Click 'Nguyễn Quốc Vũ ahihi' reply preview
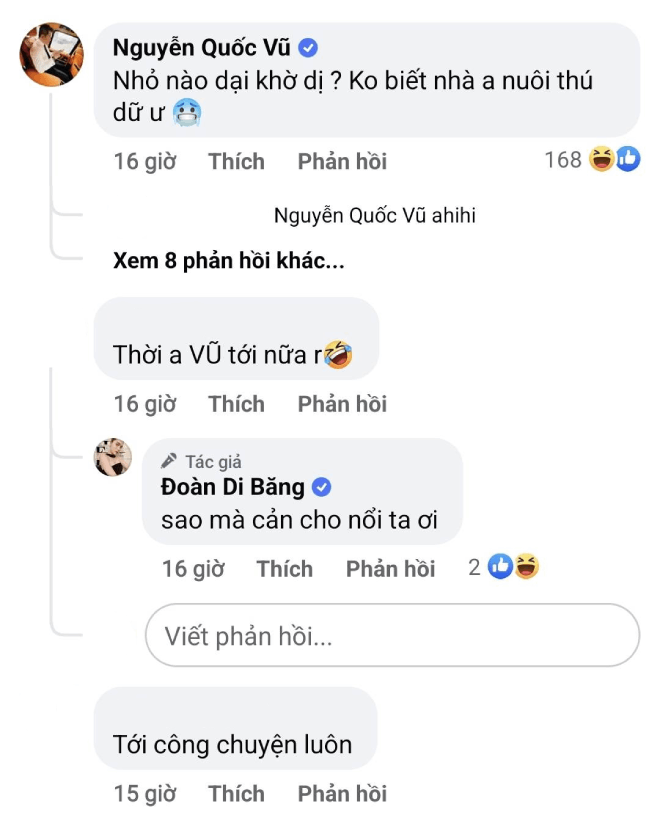The image size is (660, 818). [375, 214]
